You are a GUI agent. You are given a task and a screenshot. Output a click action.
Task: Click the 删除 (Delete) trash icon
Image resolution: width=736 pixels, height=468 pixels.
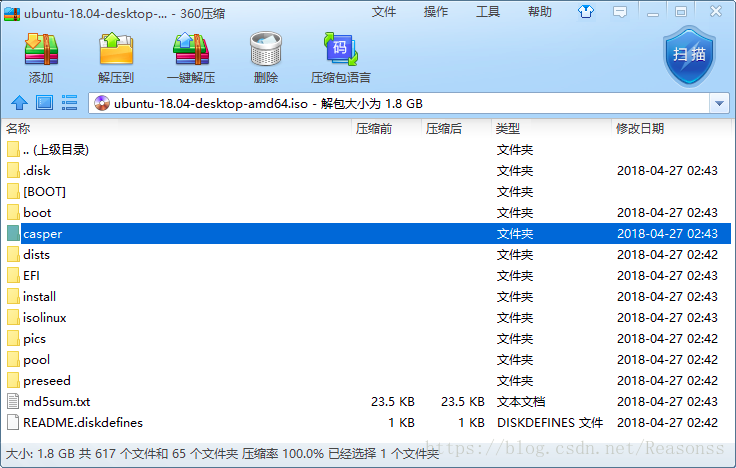pos(266,49)
